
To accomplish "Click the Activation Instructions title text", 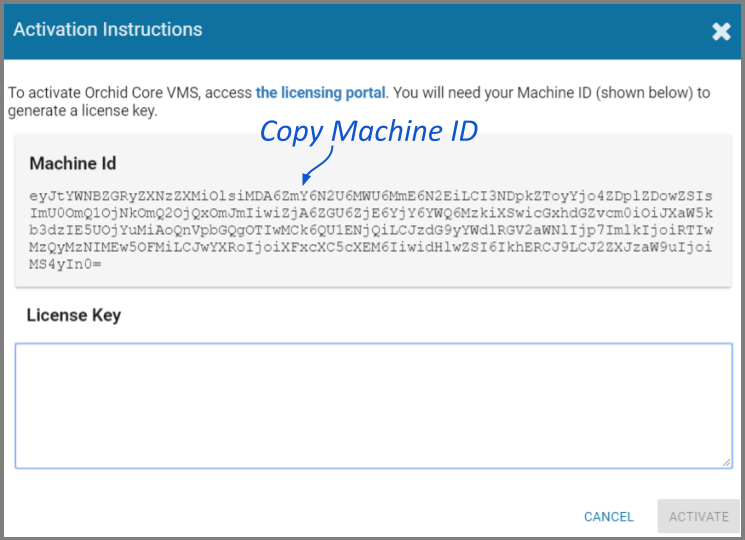I will pyautogui.click(x=108, y=29).
